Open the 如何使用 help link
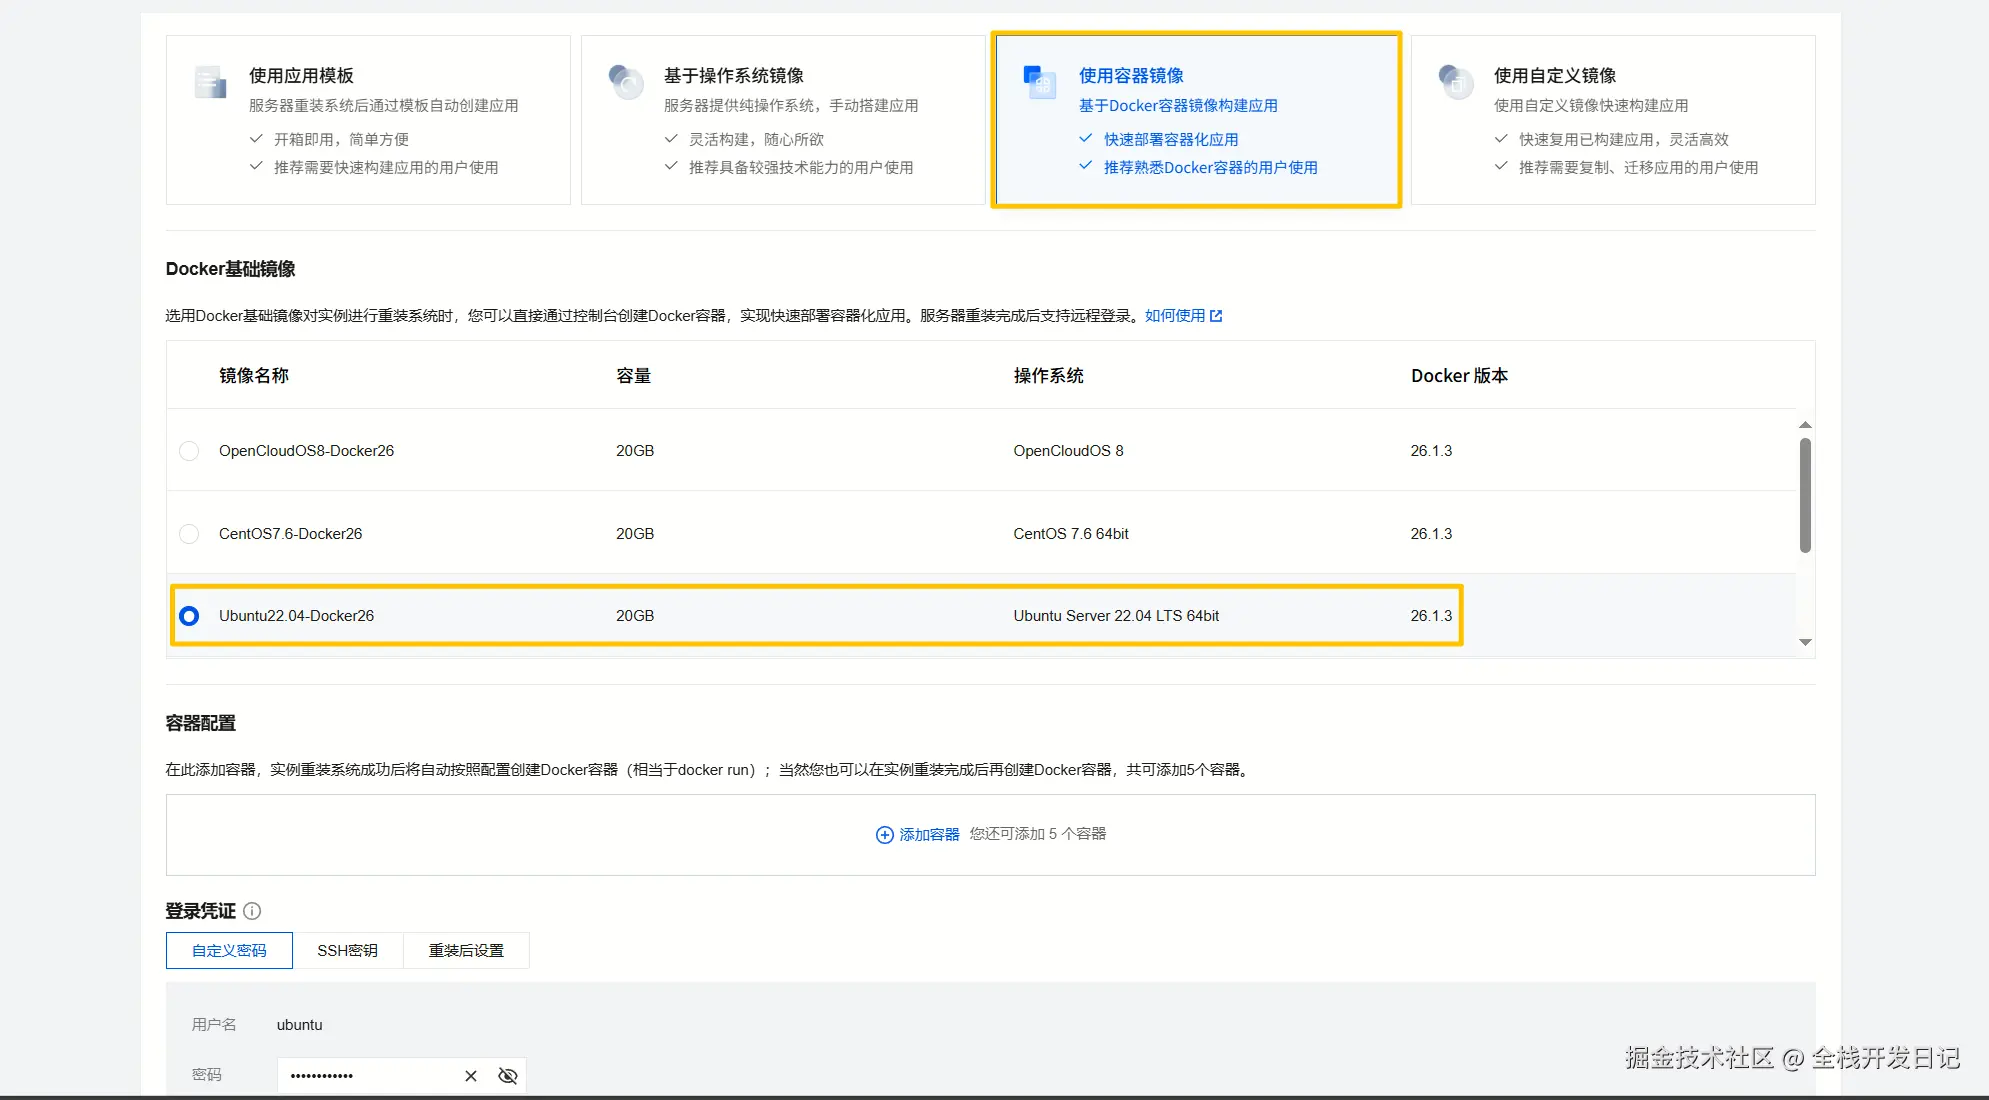 (1174, 316)
